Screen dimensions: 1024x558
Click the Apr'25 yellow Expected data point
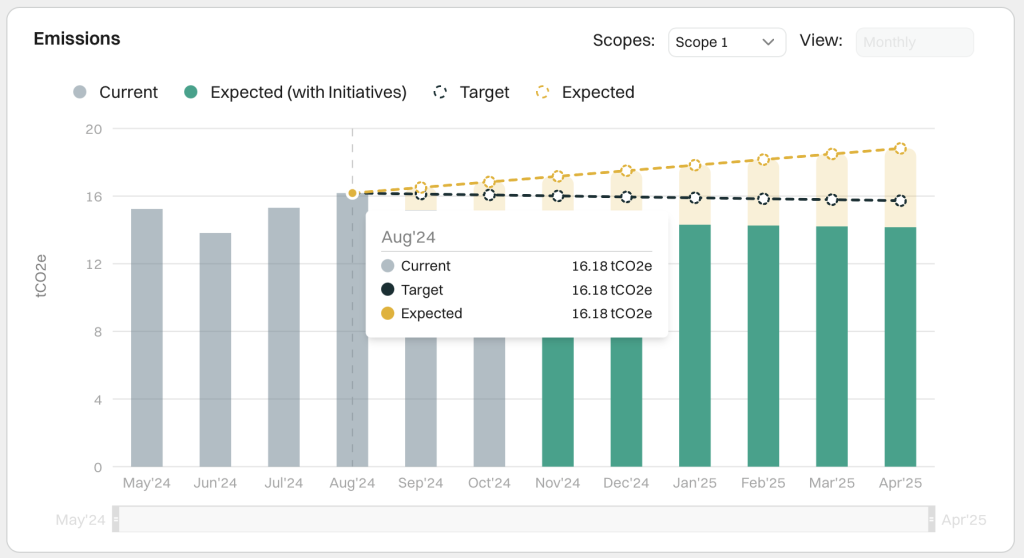tap(900, 148)
